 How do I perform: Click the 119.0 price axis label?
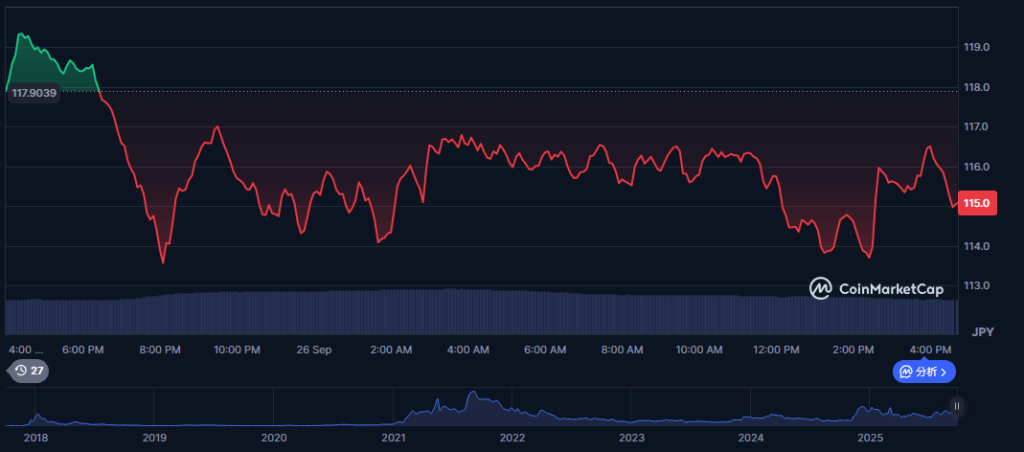tap(976, 47)
